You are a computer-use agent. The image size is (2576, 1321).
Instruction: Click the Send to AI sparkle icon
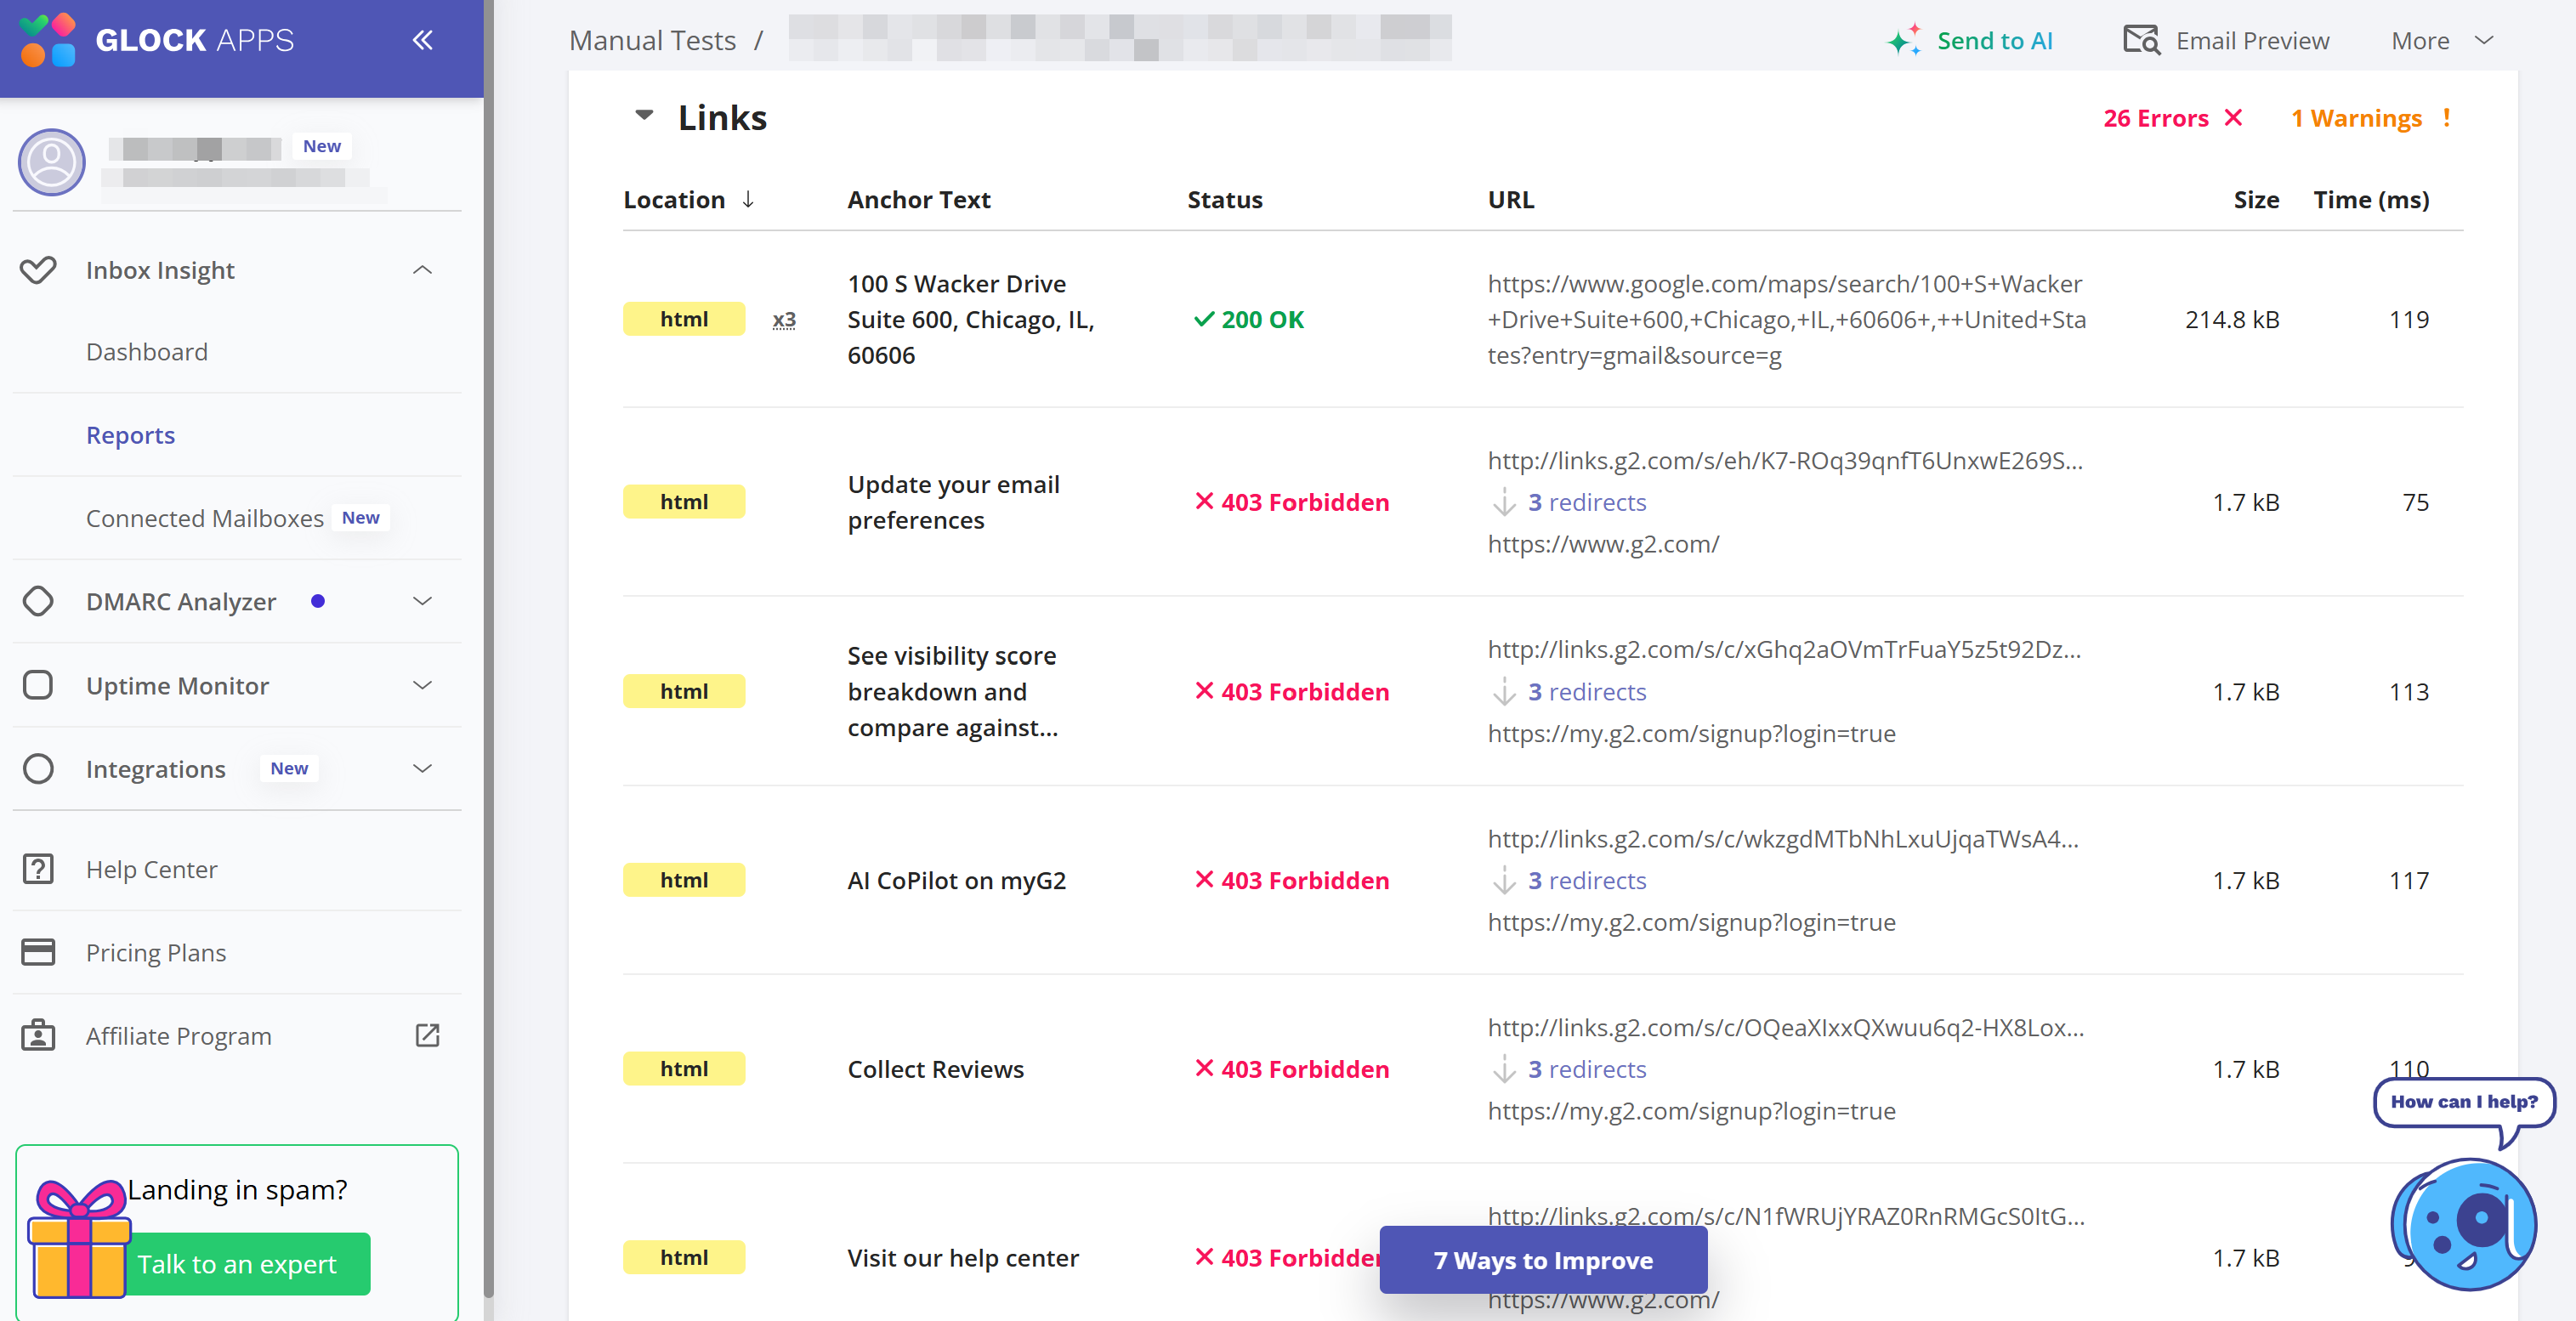click(1904, 40)
